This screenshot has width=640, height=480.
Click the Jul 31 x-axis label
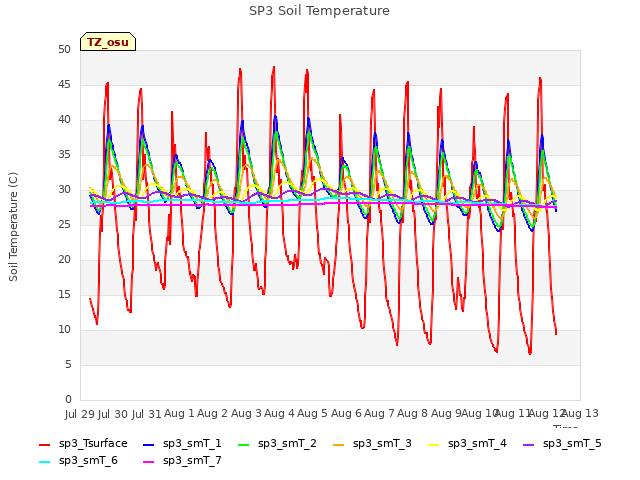146,414
